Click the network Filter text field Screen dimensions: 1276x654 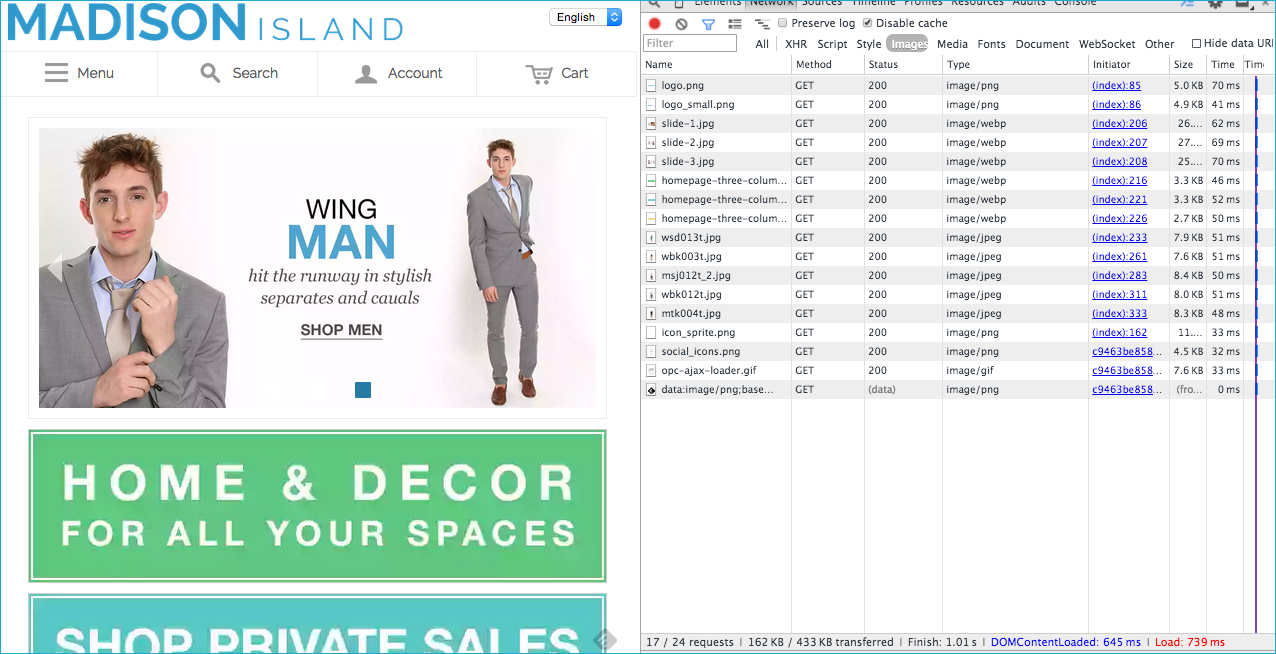coord(690,44)
